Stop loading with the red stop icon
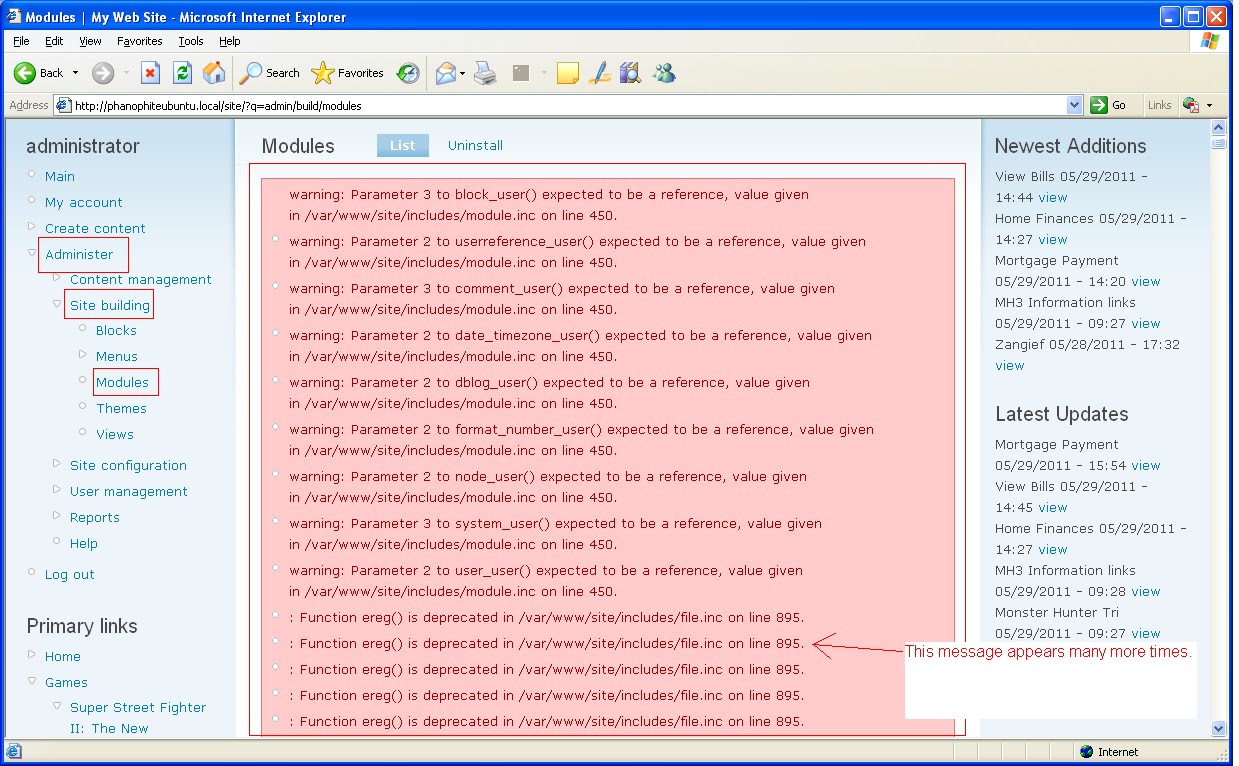 pyautogui.click(x=152, y=72)
